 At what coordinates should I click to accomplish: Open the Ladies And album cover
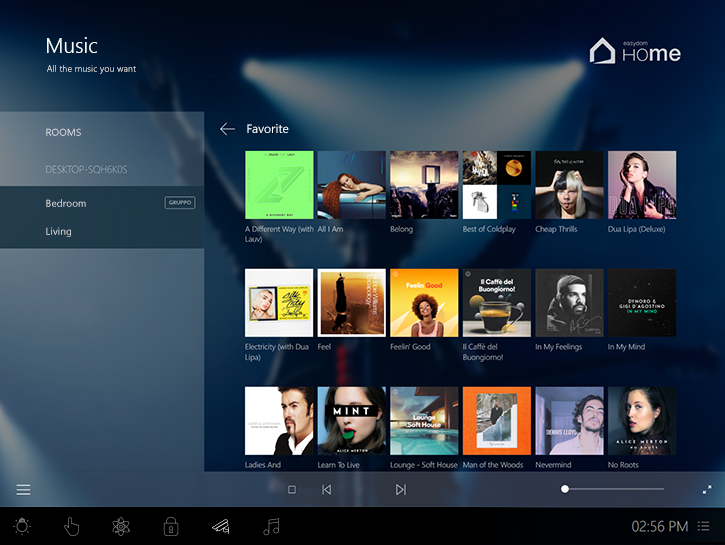279,421
